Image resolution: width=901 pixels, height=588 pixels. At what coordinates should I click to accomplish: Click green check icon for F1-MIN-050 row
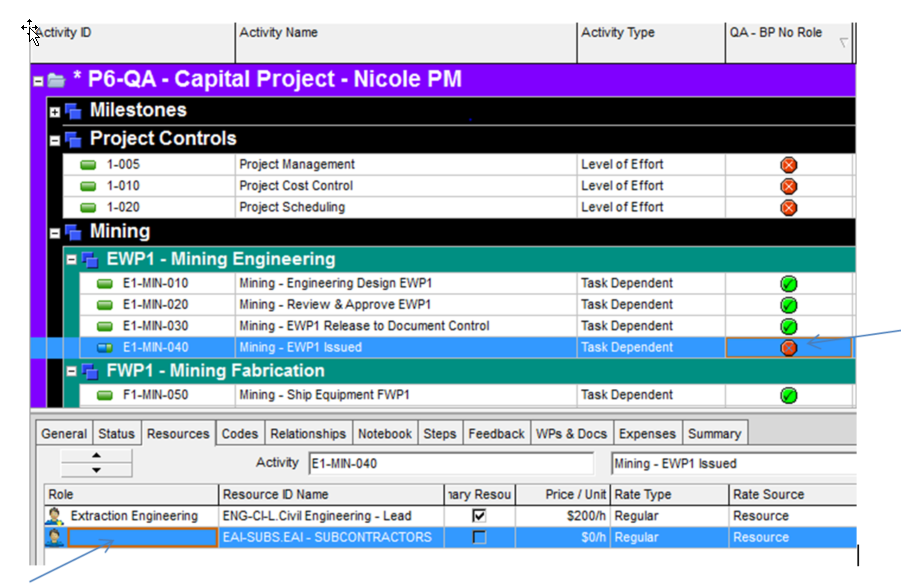[x=788, y=396]
